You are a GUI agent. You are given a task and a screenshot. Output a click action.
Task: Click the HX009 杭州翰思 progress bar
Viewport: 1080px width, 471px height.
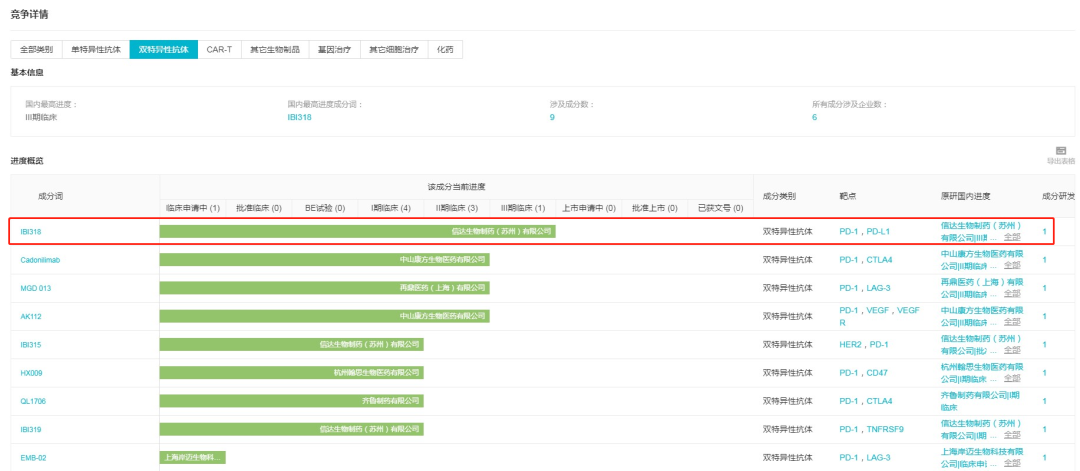[x=291, y=373]
